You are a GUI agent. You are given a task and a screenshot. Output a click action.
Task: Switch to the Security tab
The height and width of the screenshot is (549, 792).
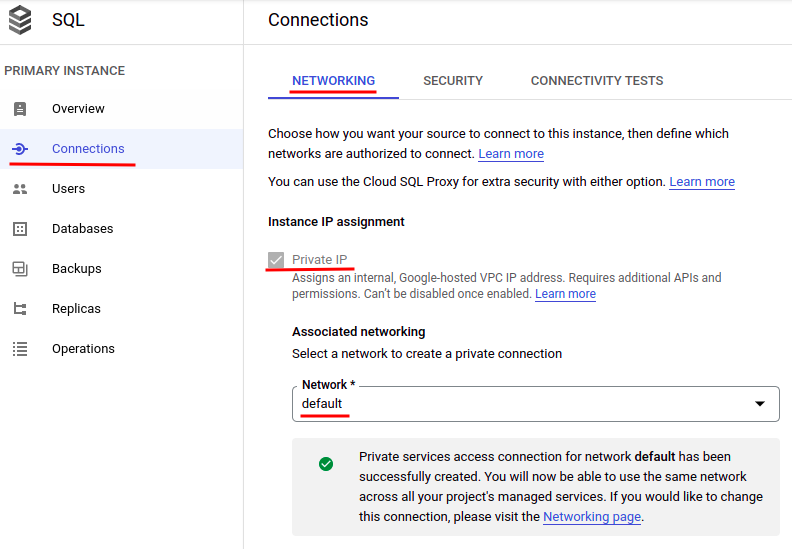tap(453, 81)
